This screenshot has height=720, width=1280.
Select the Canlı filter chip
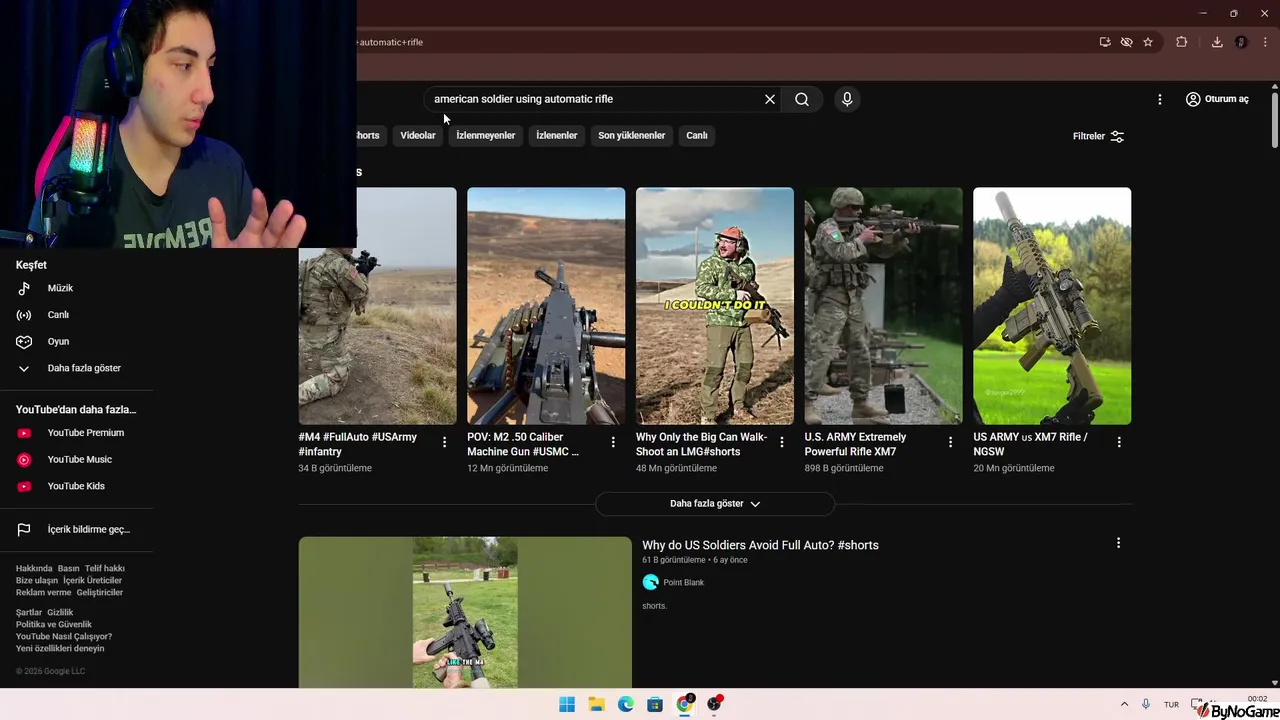[x=697, y=135]
